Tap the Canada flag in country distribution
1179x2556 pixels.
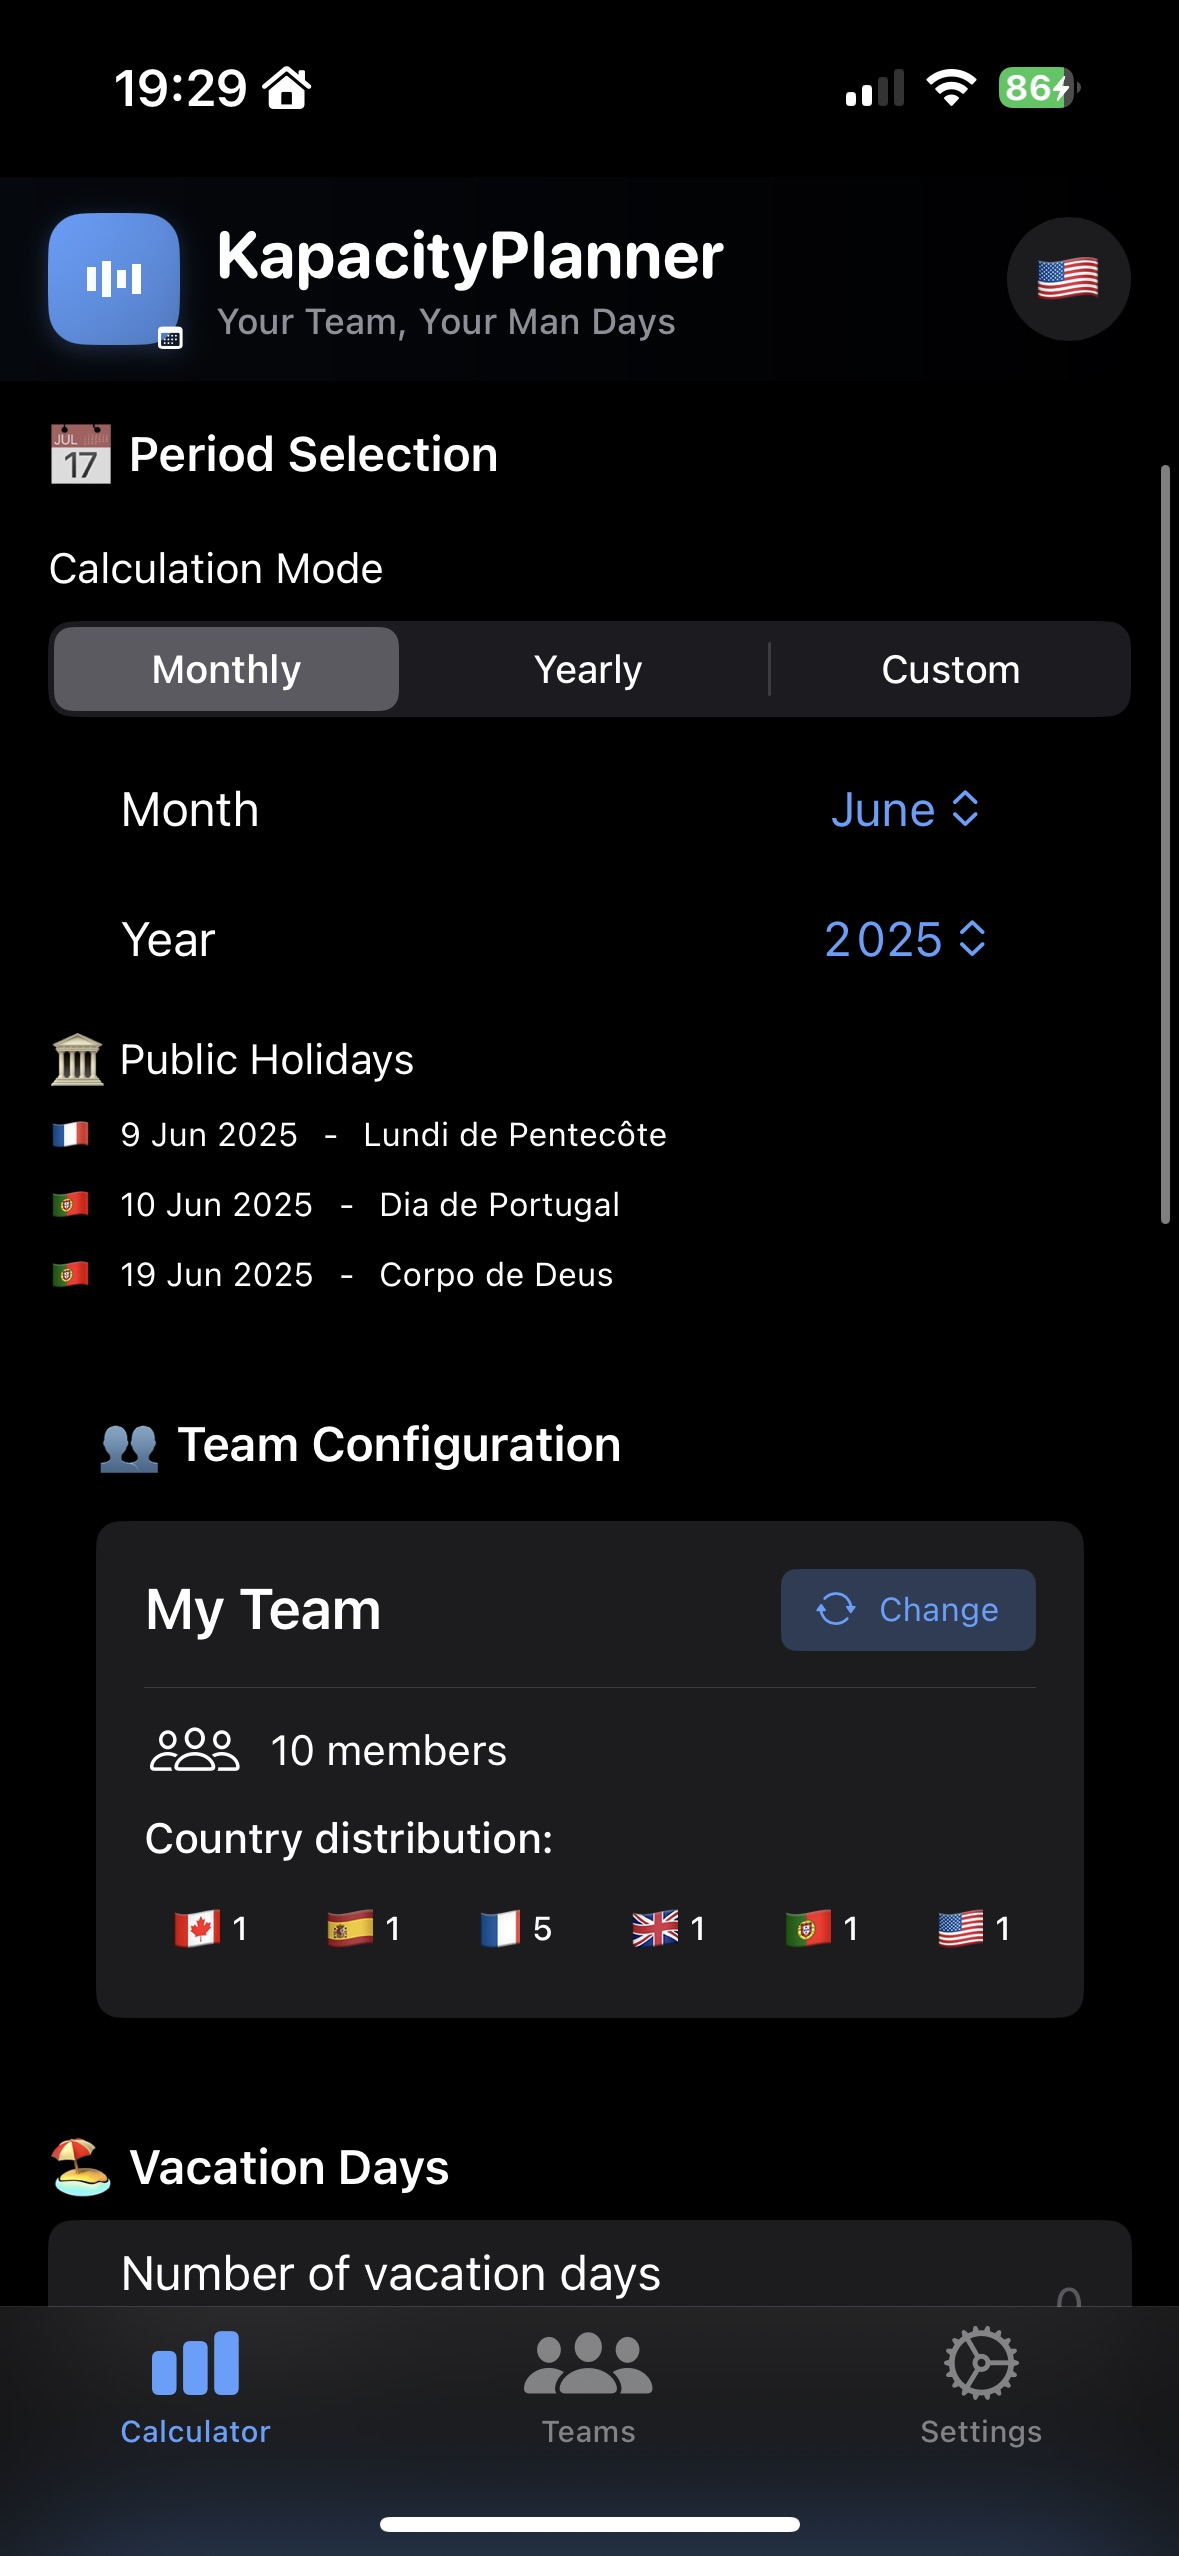coord(197,1928)
